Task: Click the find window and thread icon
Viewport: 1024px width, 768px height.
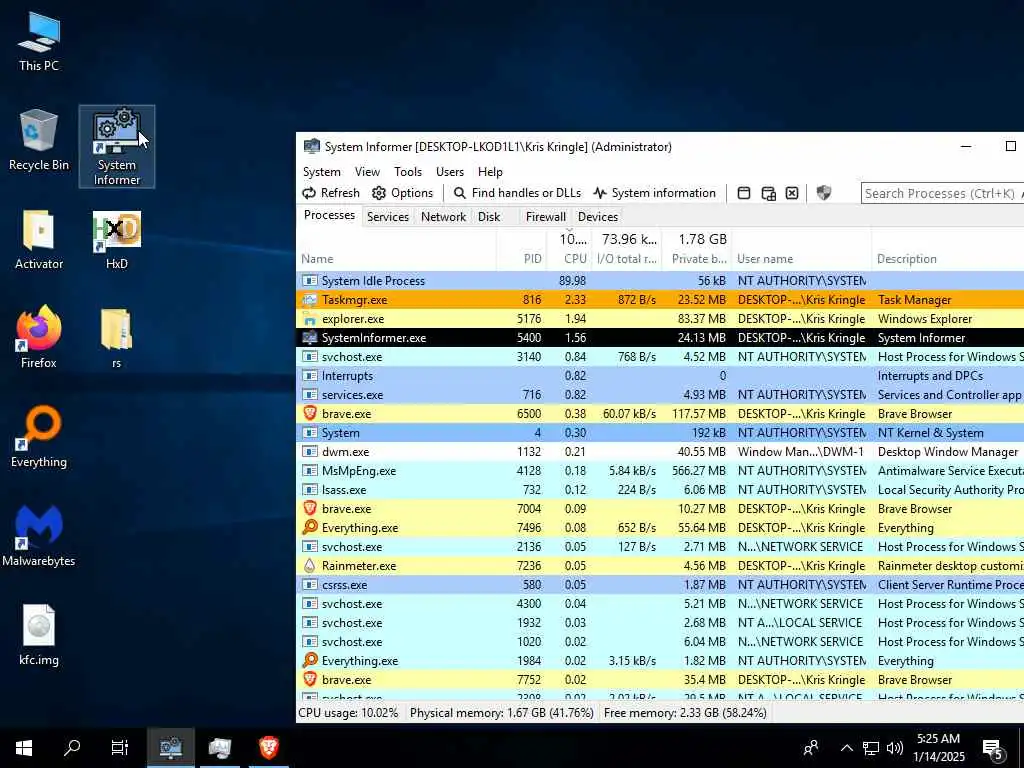Action: [x=769, y=193]
